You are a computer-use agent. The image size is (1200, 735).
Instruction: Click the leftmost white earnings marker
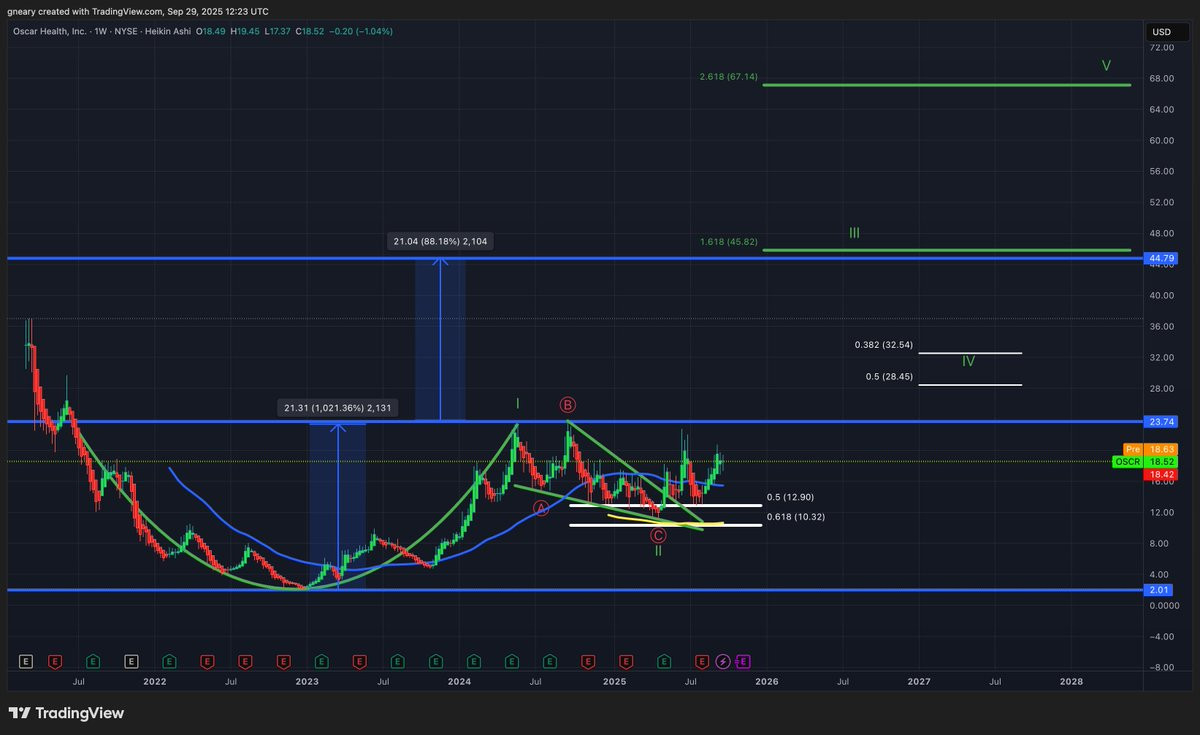click(26, 661)
